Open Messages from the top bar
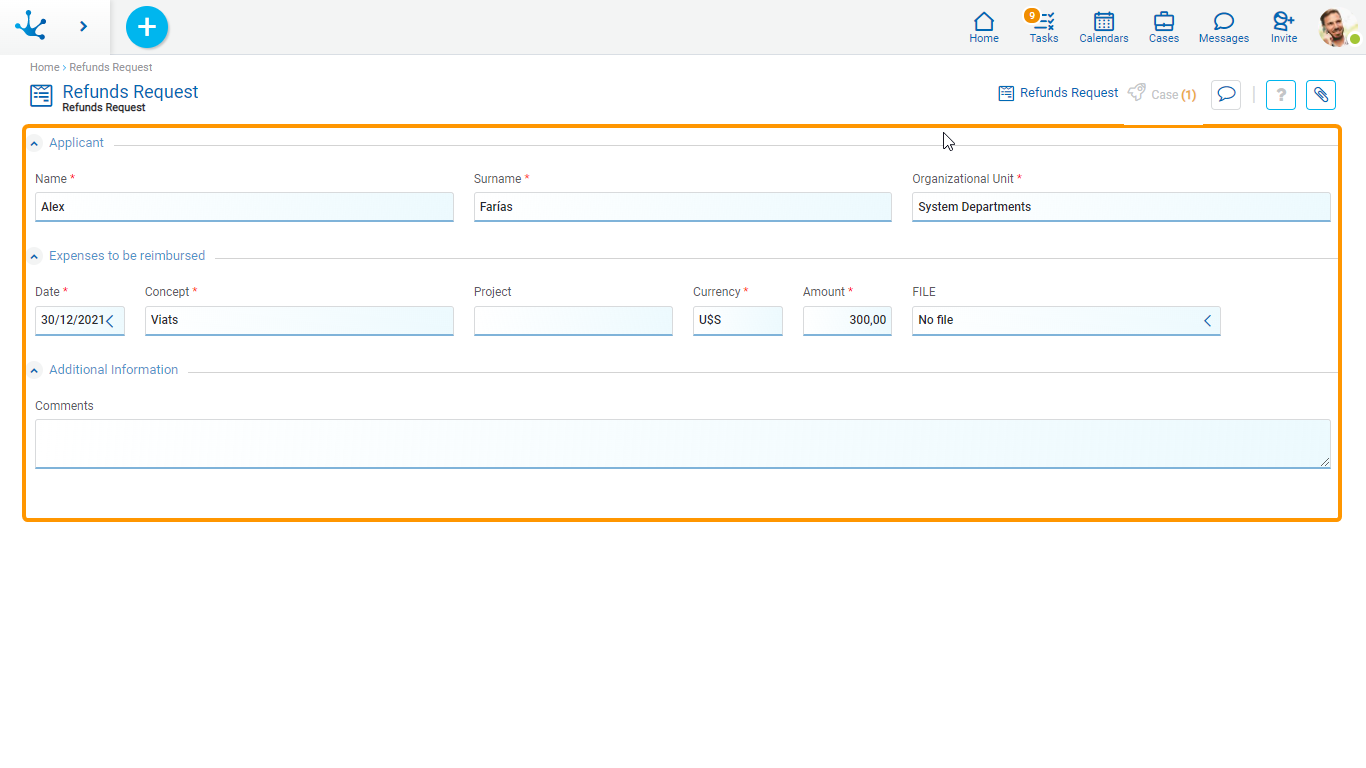1366x768 pixels. point(1223,27)
